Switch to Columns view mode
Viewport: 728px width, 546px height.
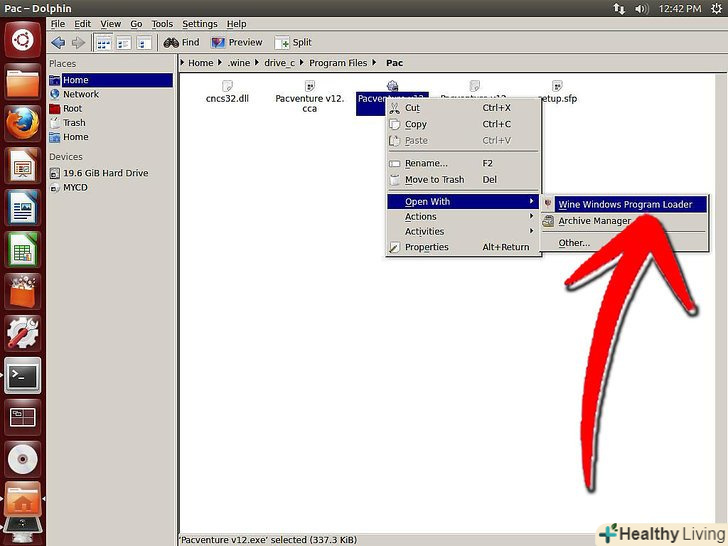(x=144, y=43)
